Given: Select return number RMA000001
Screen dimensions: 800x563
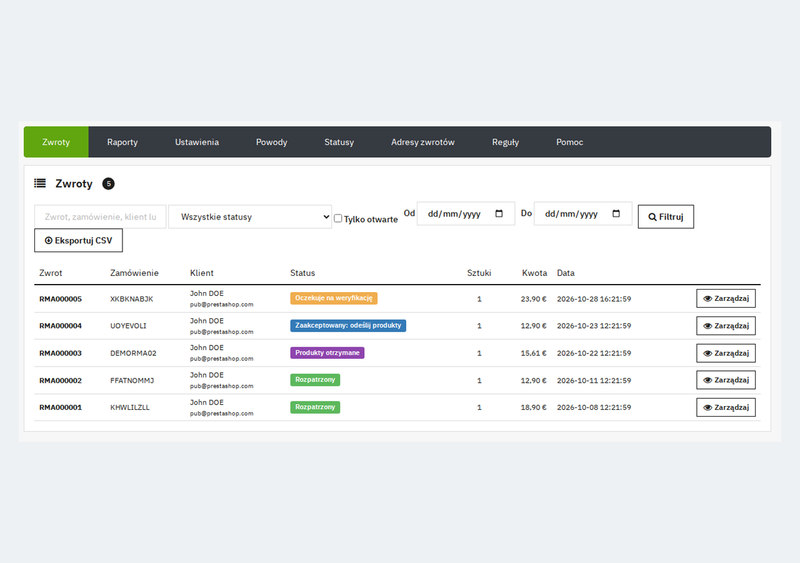Looking at the screenshot, I should pyautogui.click(x=60, y=408).
